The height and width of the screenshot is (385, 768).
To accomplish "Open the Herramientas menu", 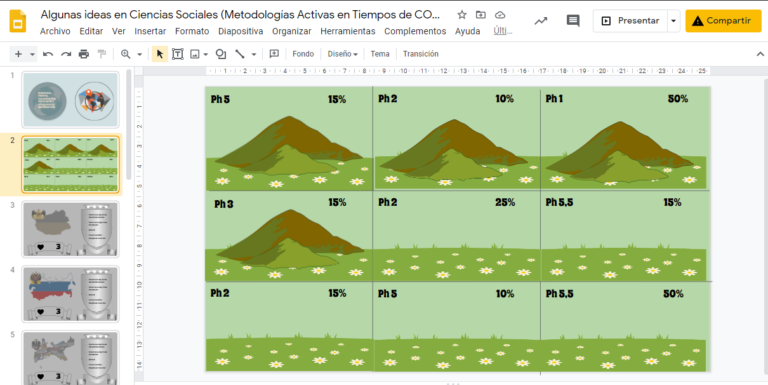I will (348, 31).
